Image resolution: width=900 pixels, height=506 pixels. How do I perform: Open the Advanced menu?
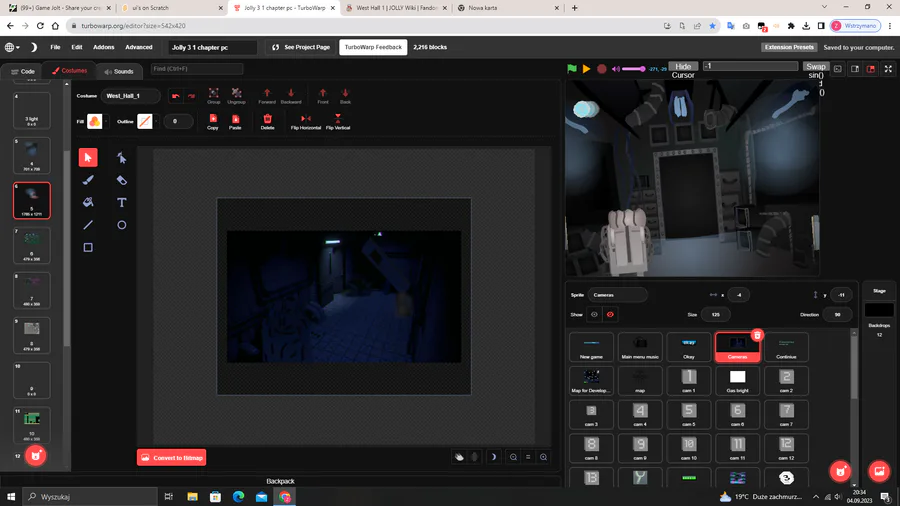[x=139, y=47]
